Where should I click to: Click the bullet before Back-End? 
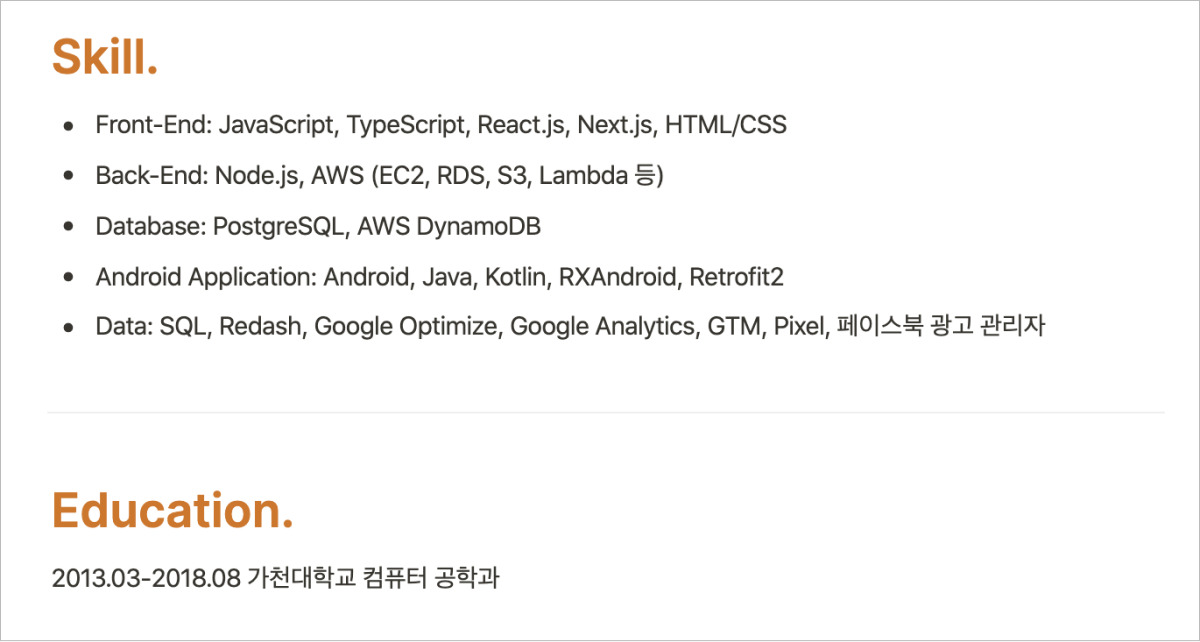click(68, 176)
